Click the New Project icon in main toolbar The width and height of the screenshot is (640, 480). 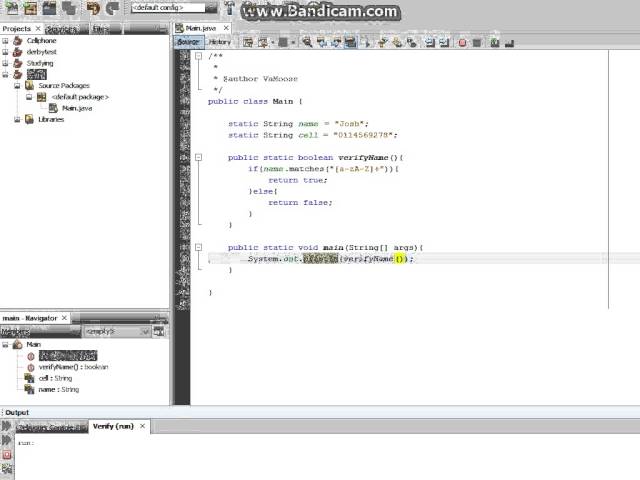tap(31, 8)
